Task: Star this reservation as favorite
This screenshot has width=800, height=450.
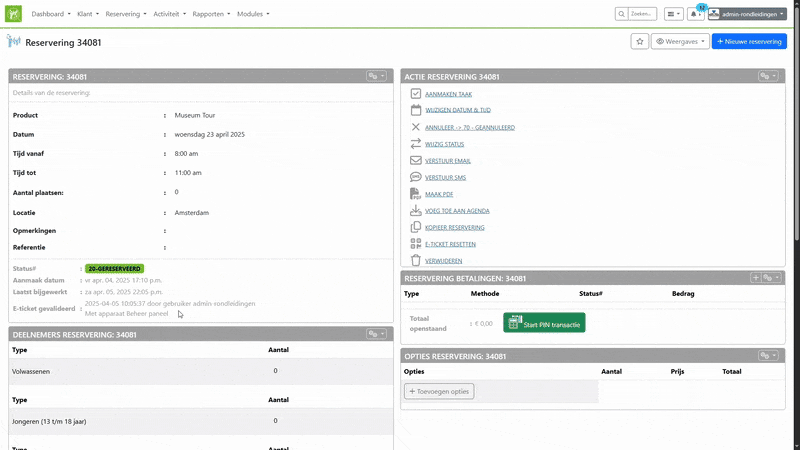Action: pyautogui.click(x=639, y=42)
